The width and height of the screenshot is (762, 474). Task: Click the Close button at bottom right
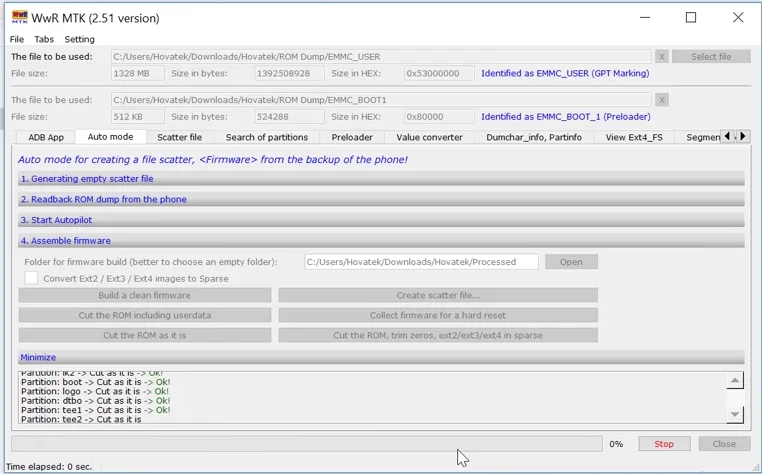point(724,443)
